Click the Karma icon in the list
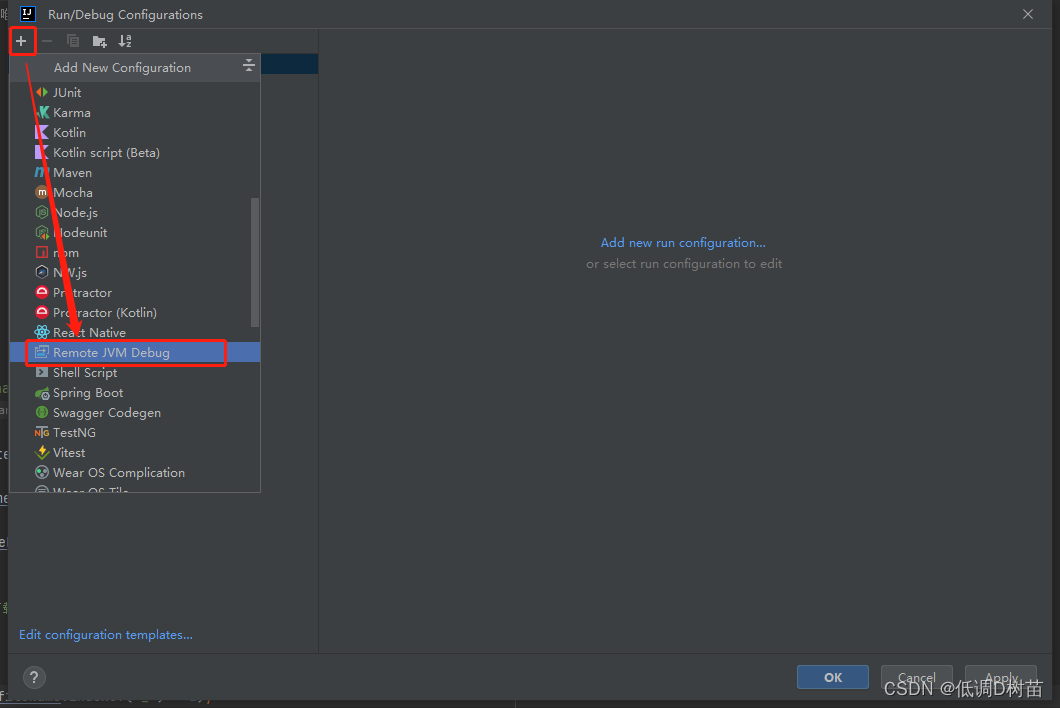1060x708 pixels. (42, 112)
